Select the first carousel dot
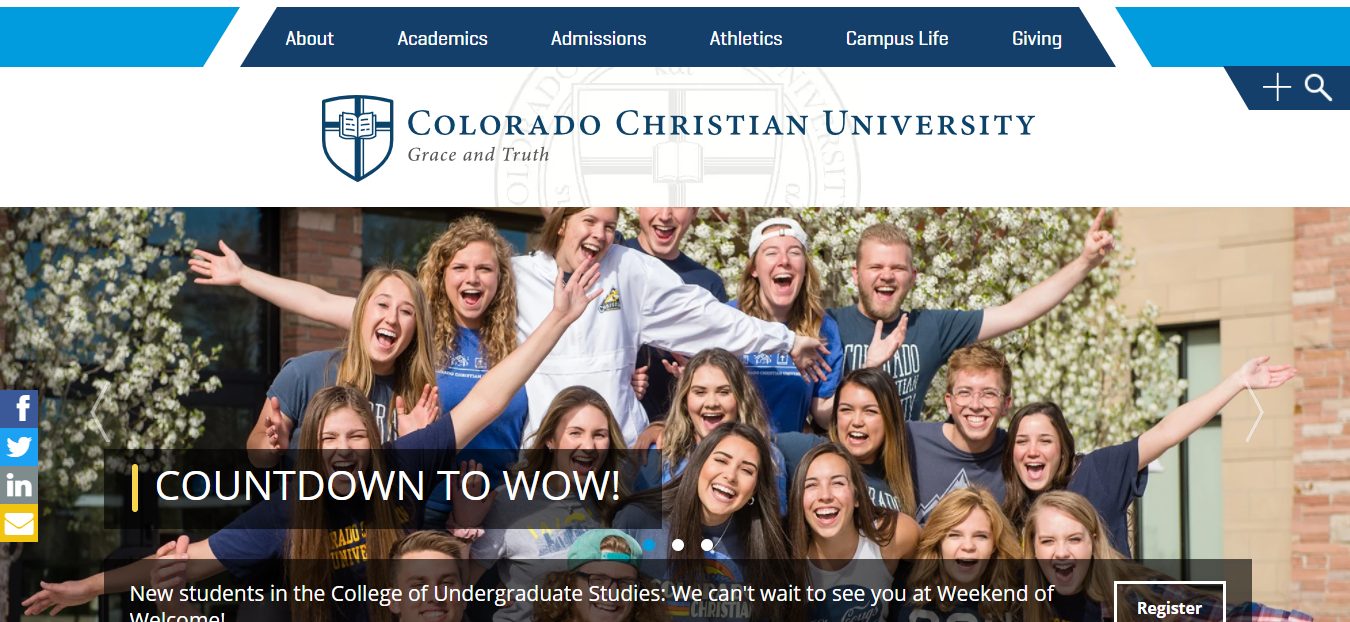The image size is (1350, 622). [x=649, y=545]
